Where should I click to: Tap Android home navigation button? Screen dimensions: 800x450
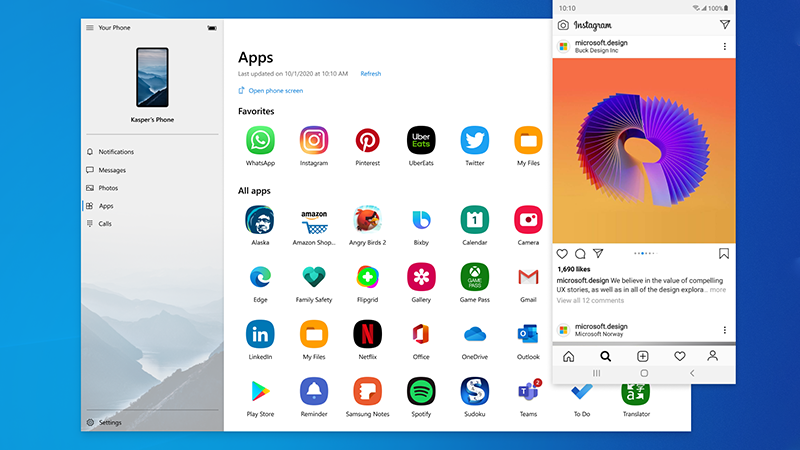[644, 373]
